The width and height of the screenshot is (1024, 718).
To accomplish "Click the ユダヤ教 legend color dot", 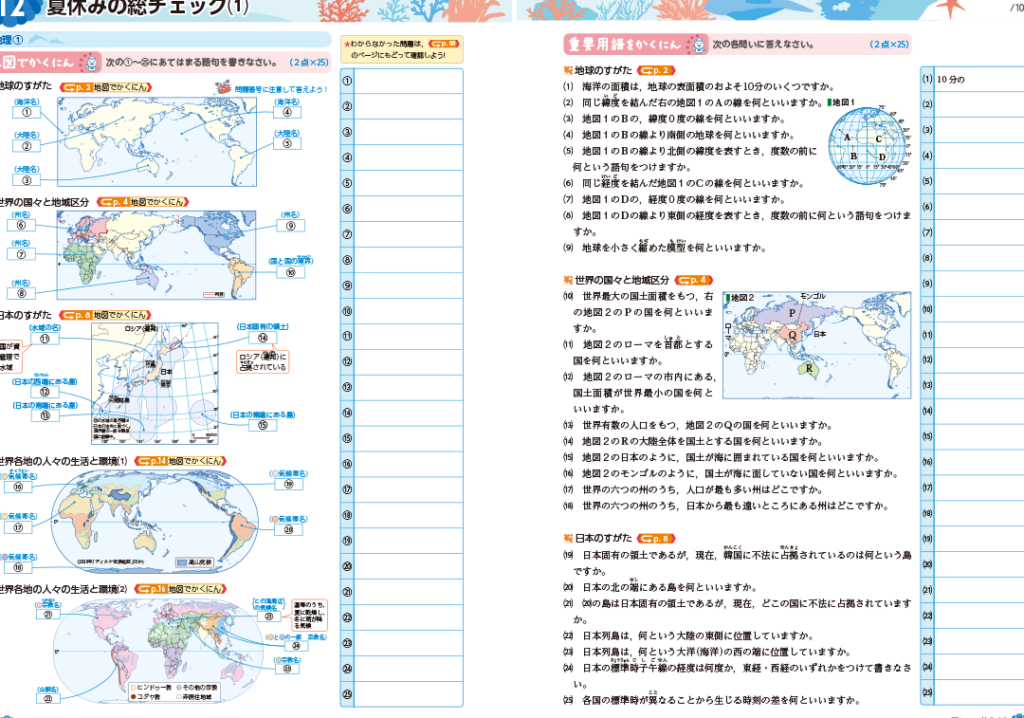I will point(134,698).
